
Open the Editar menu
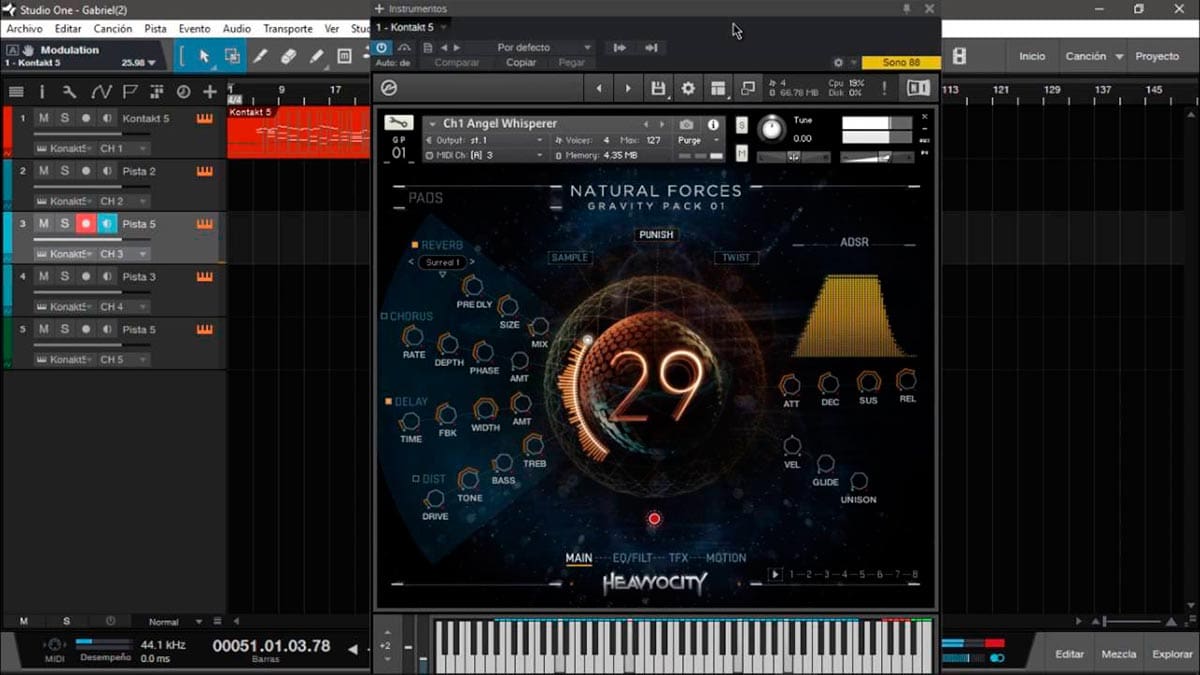tap(69, 29)
